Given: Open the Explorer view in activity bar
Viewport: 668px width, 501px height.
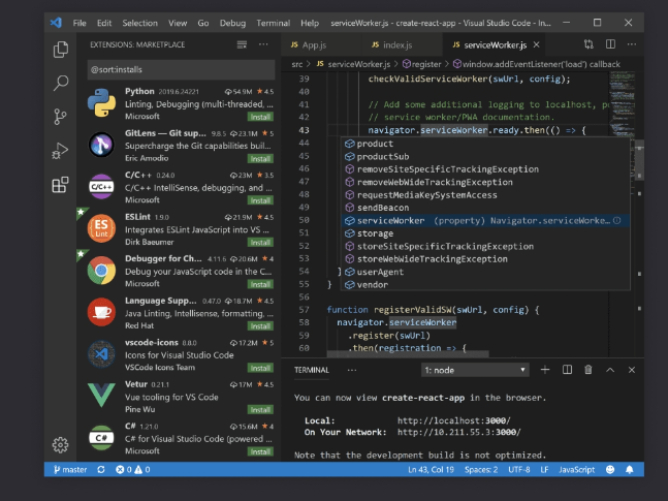Looking at the screenshot, I should click(60, 49).
